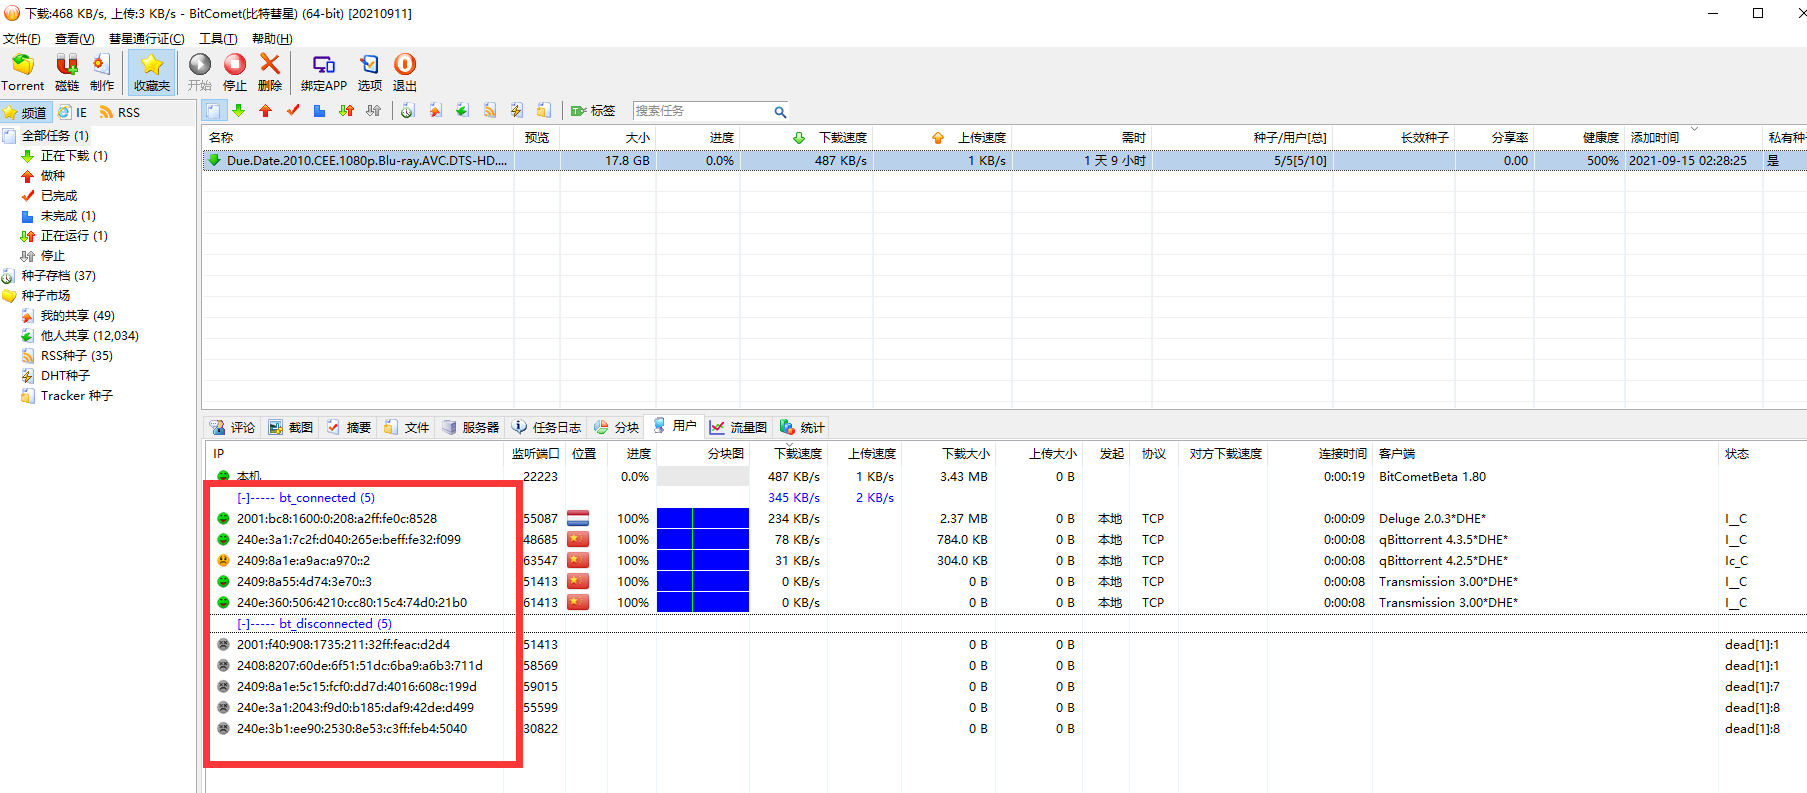Open the 服务器 trackers tab
This screenshot has width=1807, height=793.
470,428
